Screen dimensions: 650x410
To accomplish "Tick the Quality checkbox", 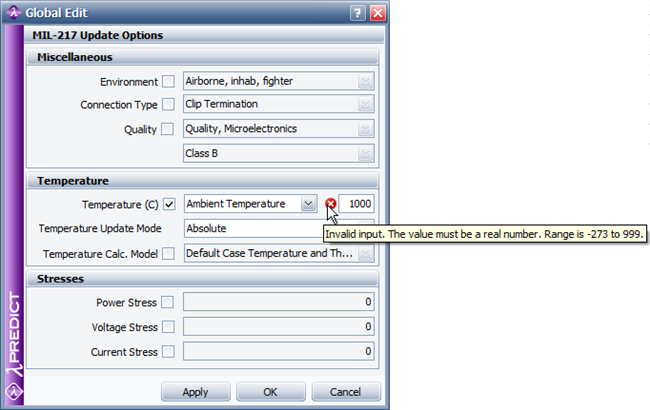I will coord(168,128).
